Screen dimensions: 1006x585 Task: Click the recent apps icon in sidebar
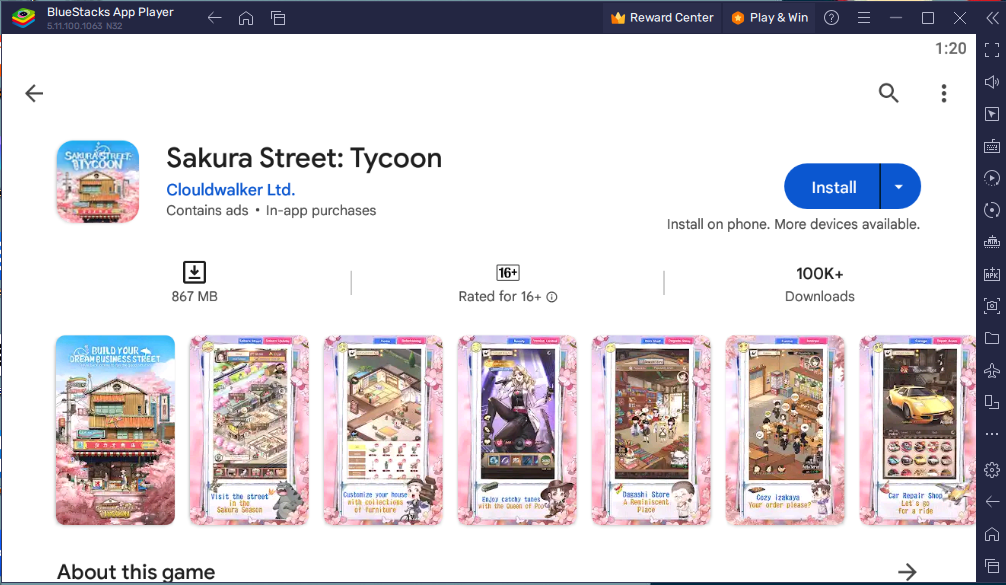click(992, 566)
